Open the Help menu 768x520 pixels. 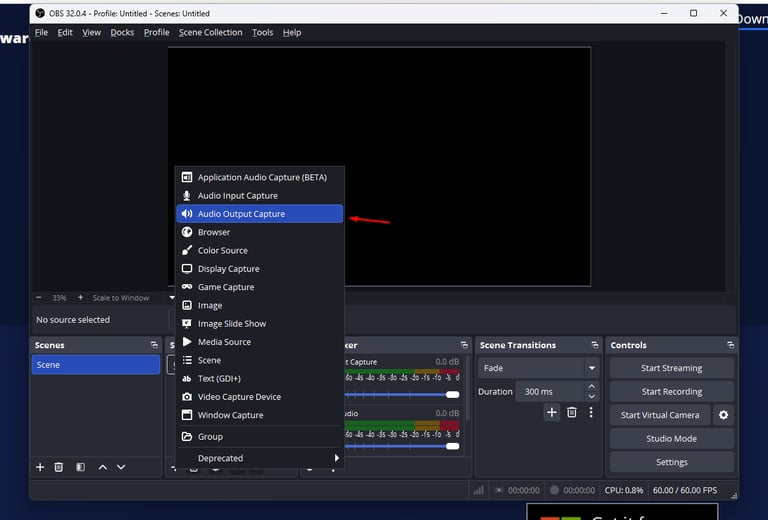[x=292, y=32]
